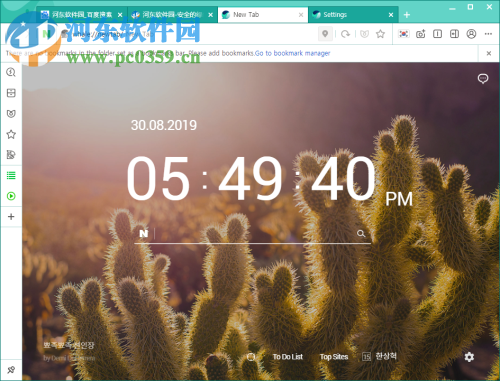Click the Naver N logo in search bar
The height and width of the screenshot is (381, 500).
pyautogui.click(x=144, y=233)
